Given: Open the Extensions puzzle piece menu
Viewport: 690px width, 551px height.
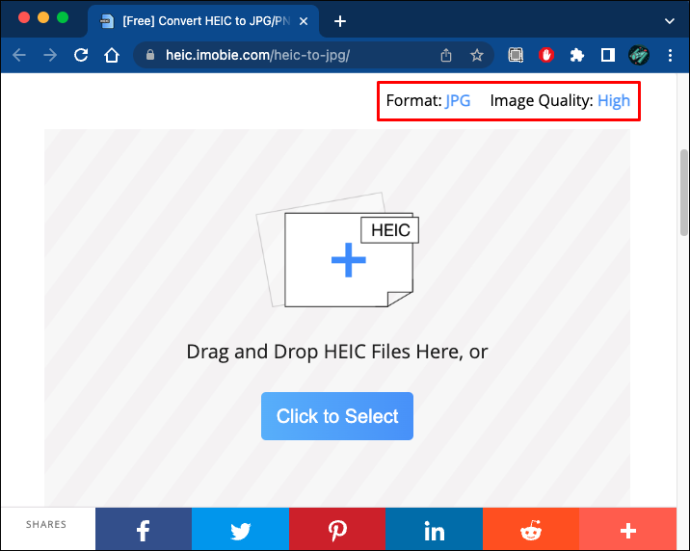Looking at the screenshot, I should click(577, 55).
